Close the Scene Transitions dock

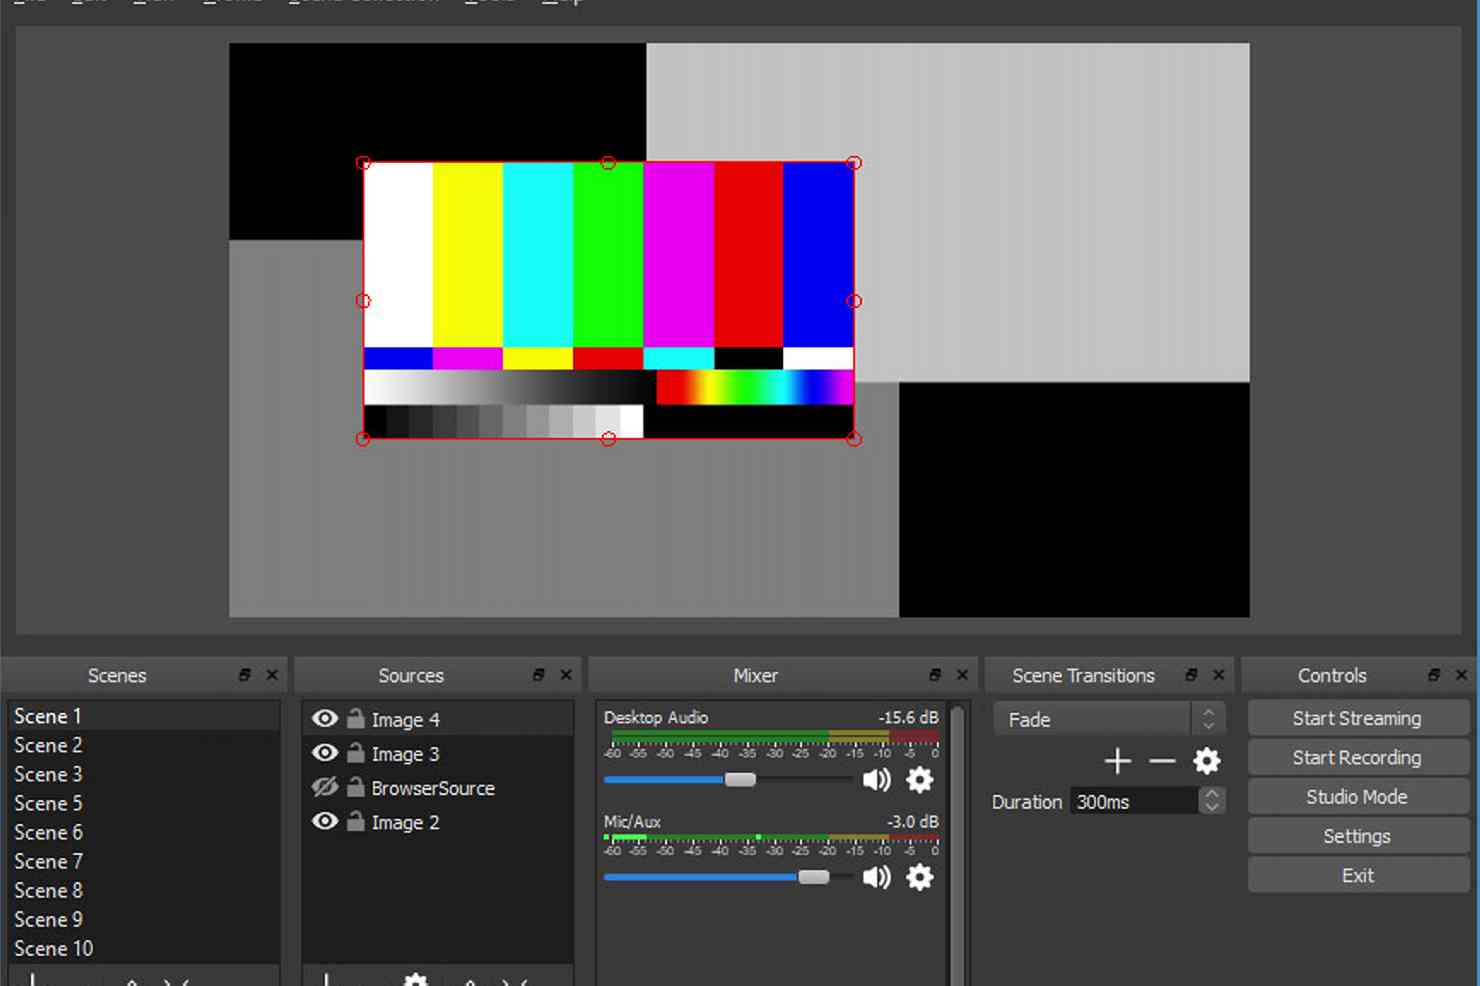click(x=1218, y=675)
